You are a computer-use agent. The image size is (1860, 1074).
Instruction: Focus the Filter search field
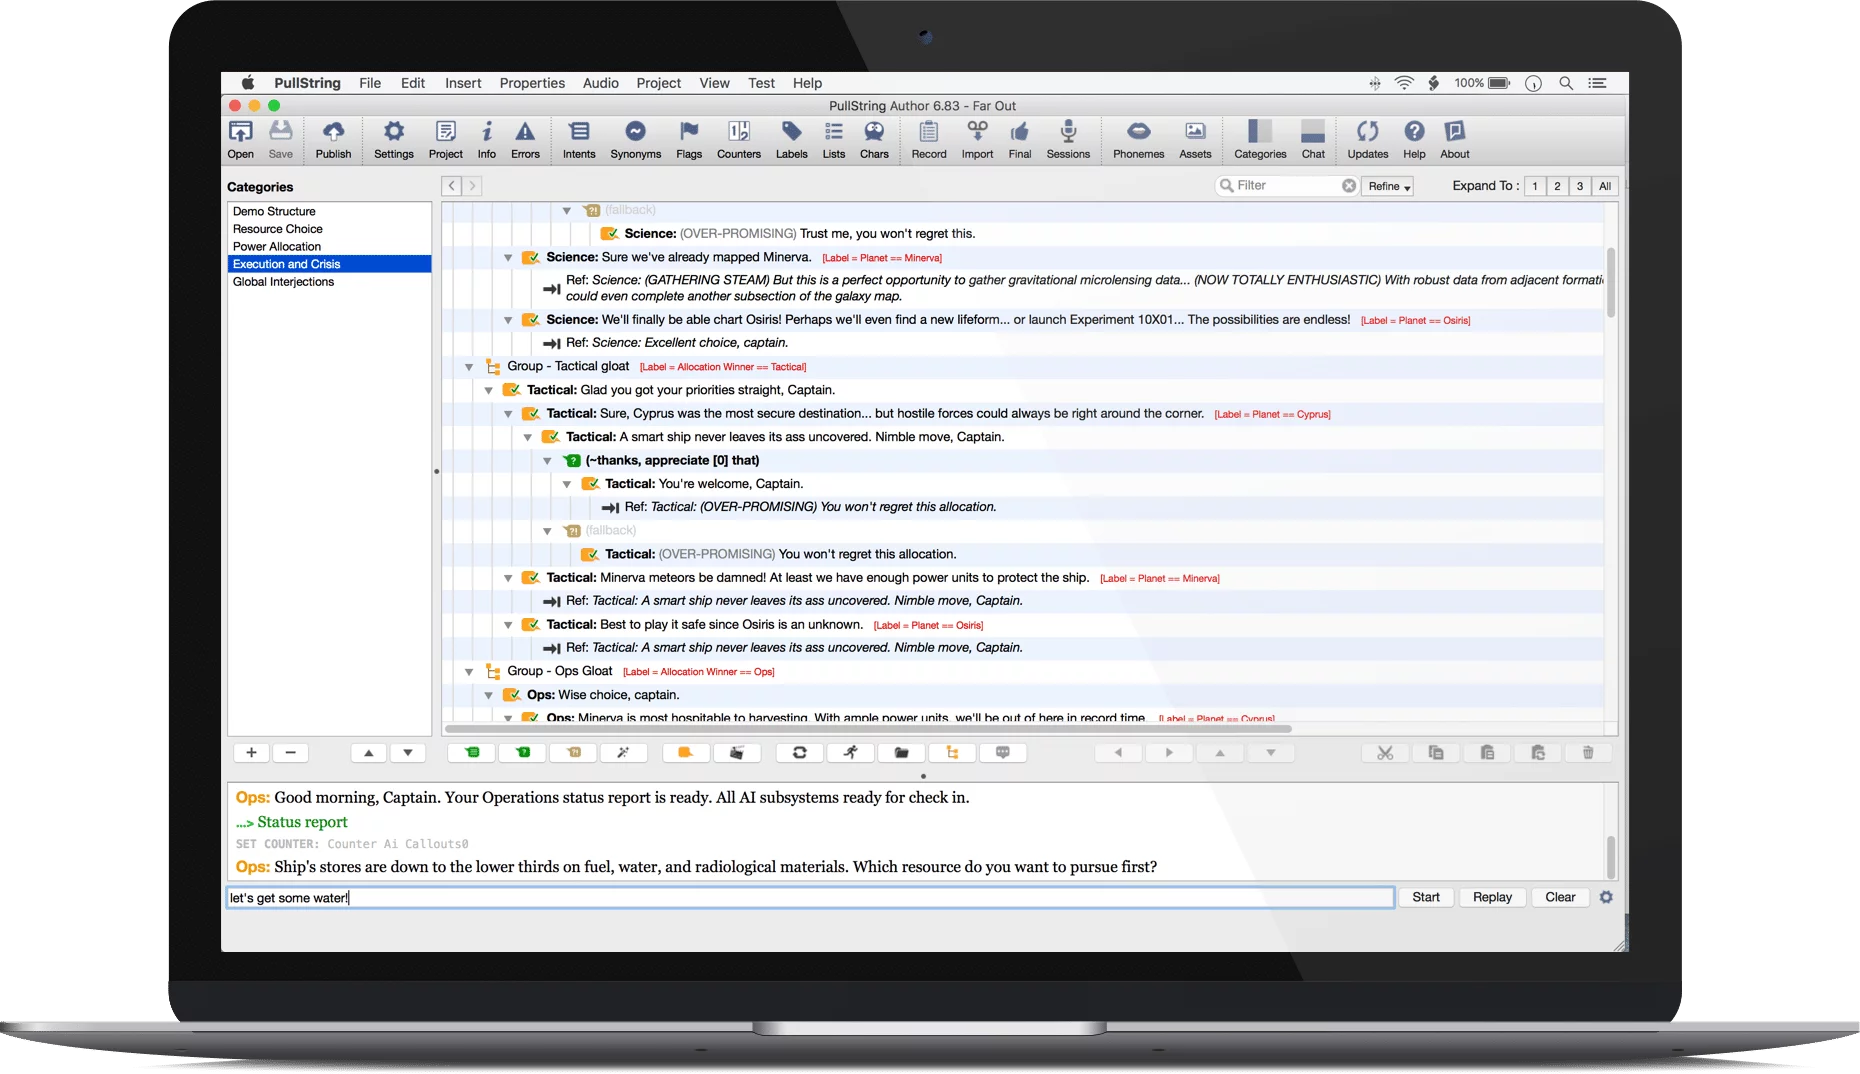point(1287,186)
